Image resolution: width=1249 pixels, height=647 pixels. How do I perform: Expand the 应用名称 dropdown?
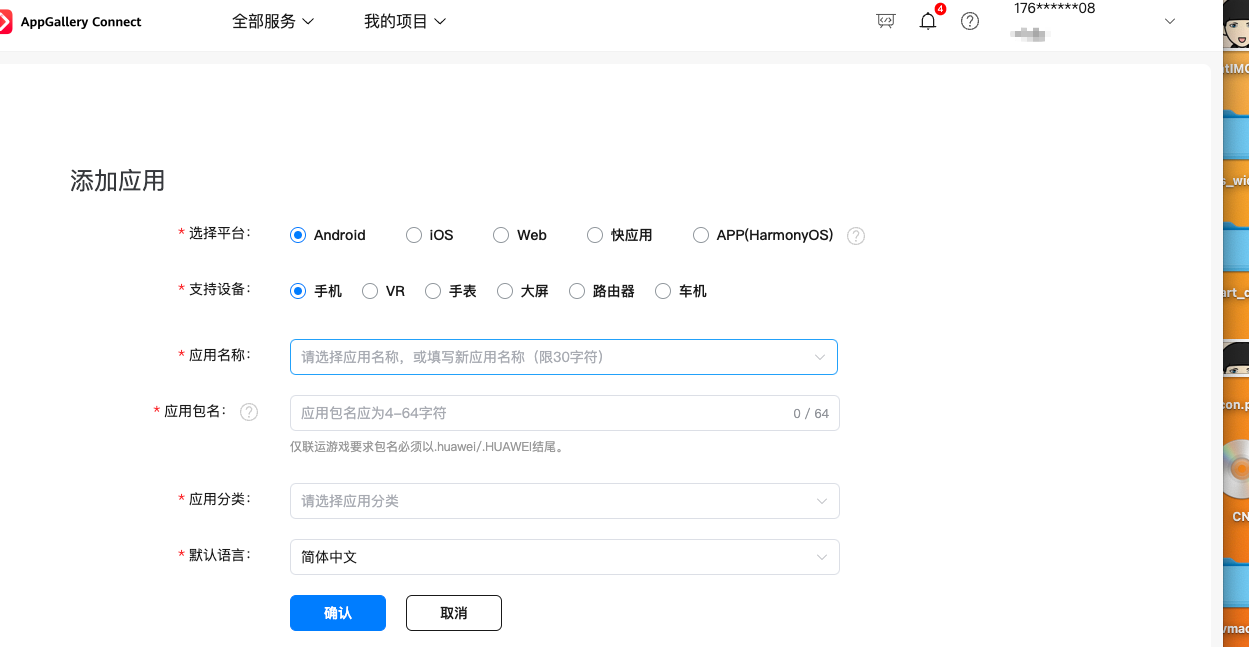click(x=563, y=357)
